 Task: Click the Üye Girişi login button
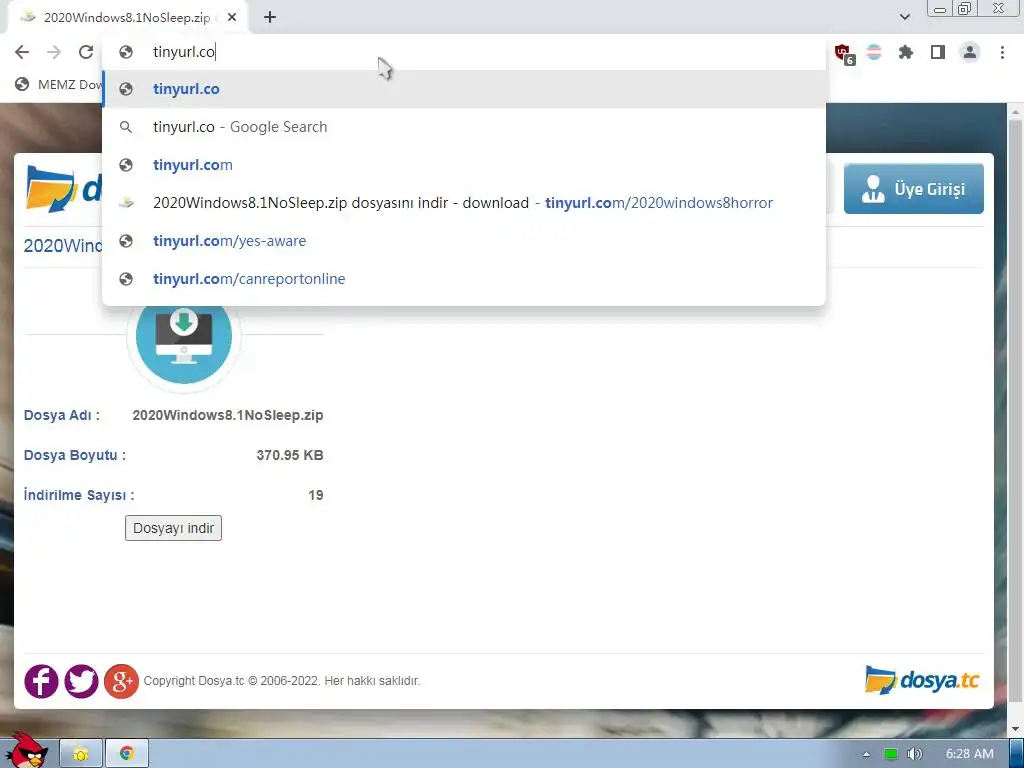click(913, 189)
